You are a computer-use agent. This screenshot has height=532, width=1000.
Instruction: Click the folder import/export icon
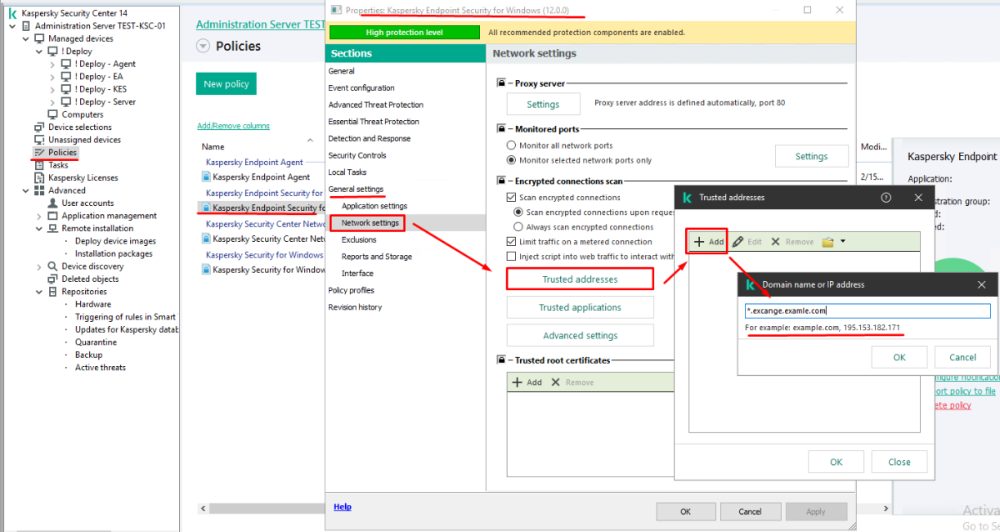[x=827, y=242]
